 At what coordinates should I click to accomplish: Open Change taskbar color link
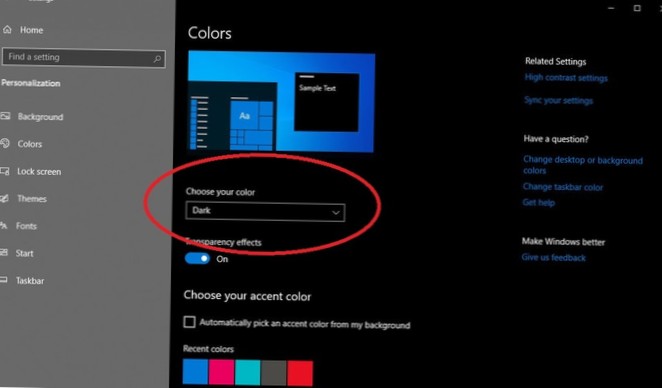pos(563,187)
